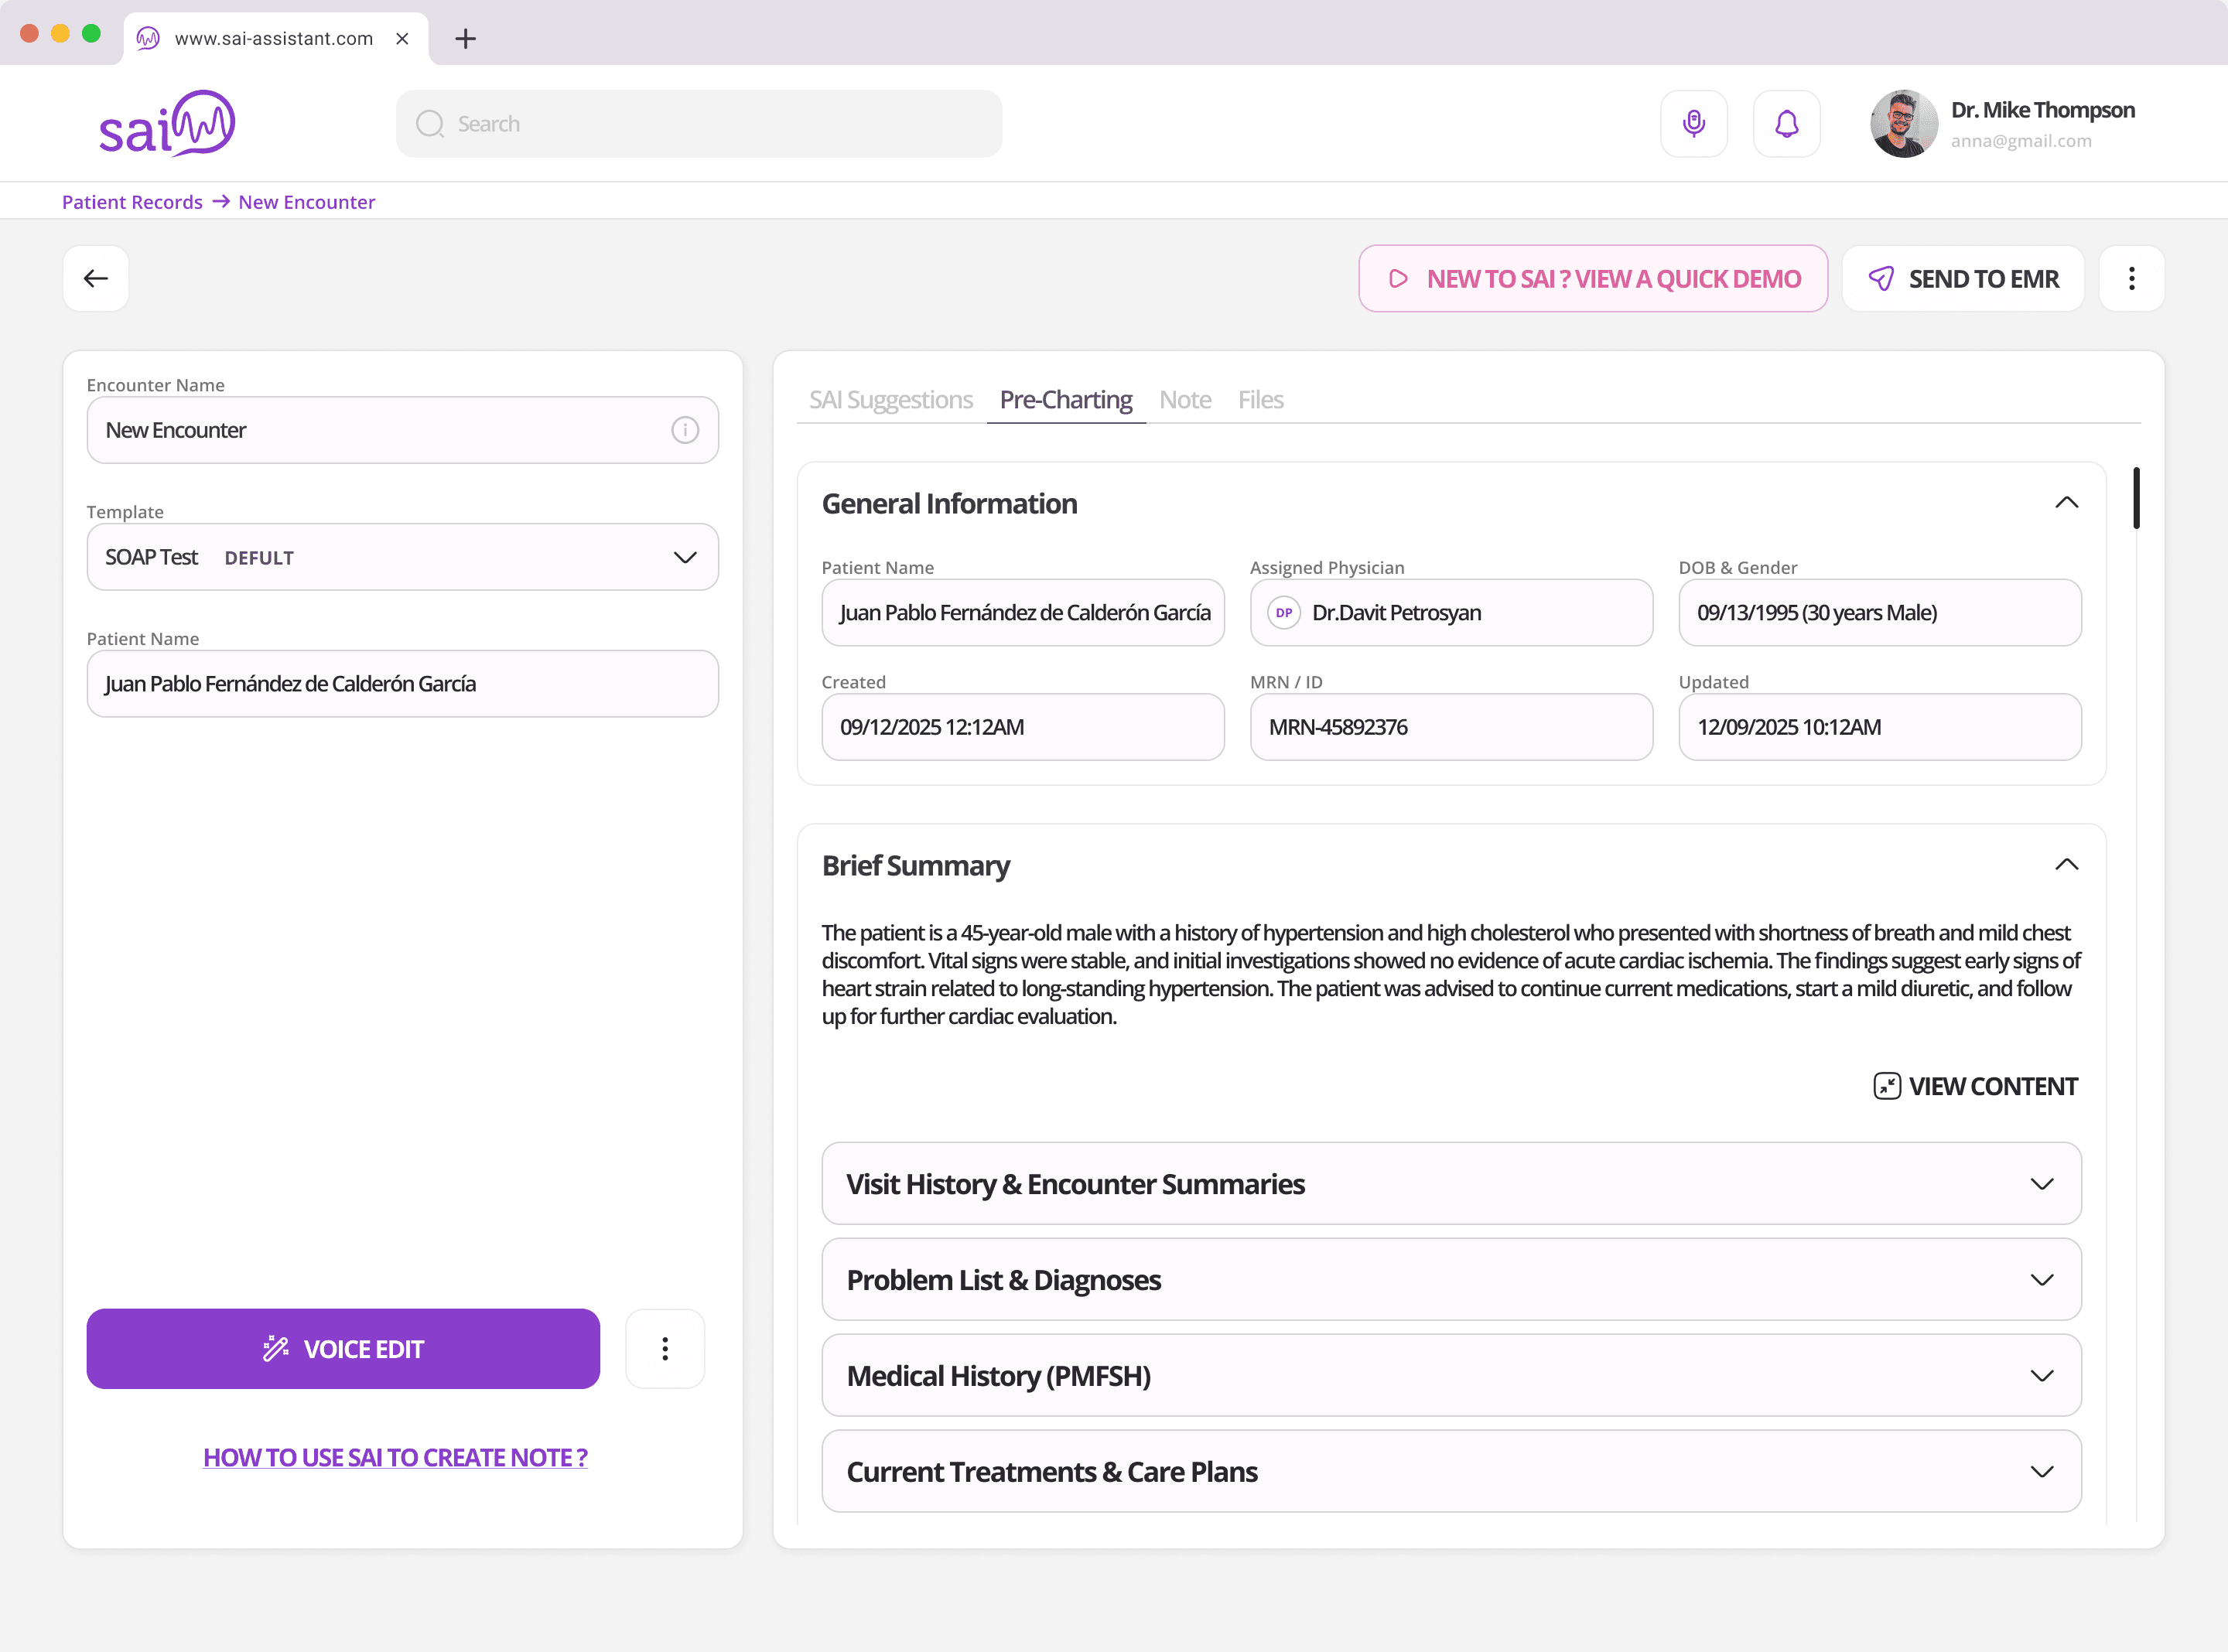
Task: Open the How to Use SAI to Create Note link
Action: point(395,1457)
